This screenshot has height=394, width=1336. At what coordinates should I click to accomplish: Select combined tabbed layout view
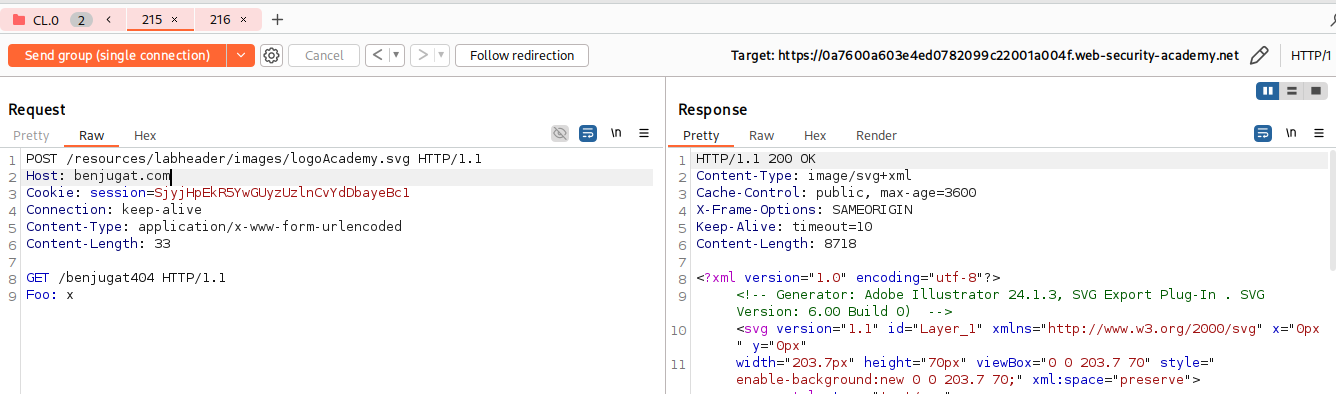(x=1316, y=91)
